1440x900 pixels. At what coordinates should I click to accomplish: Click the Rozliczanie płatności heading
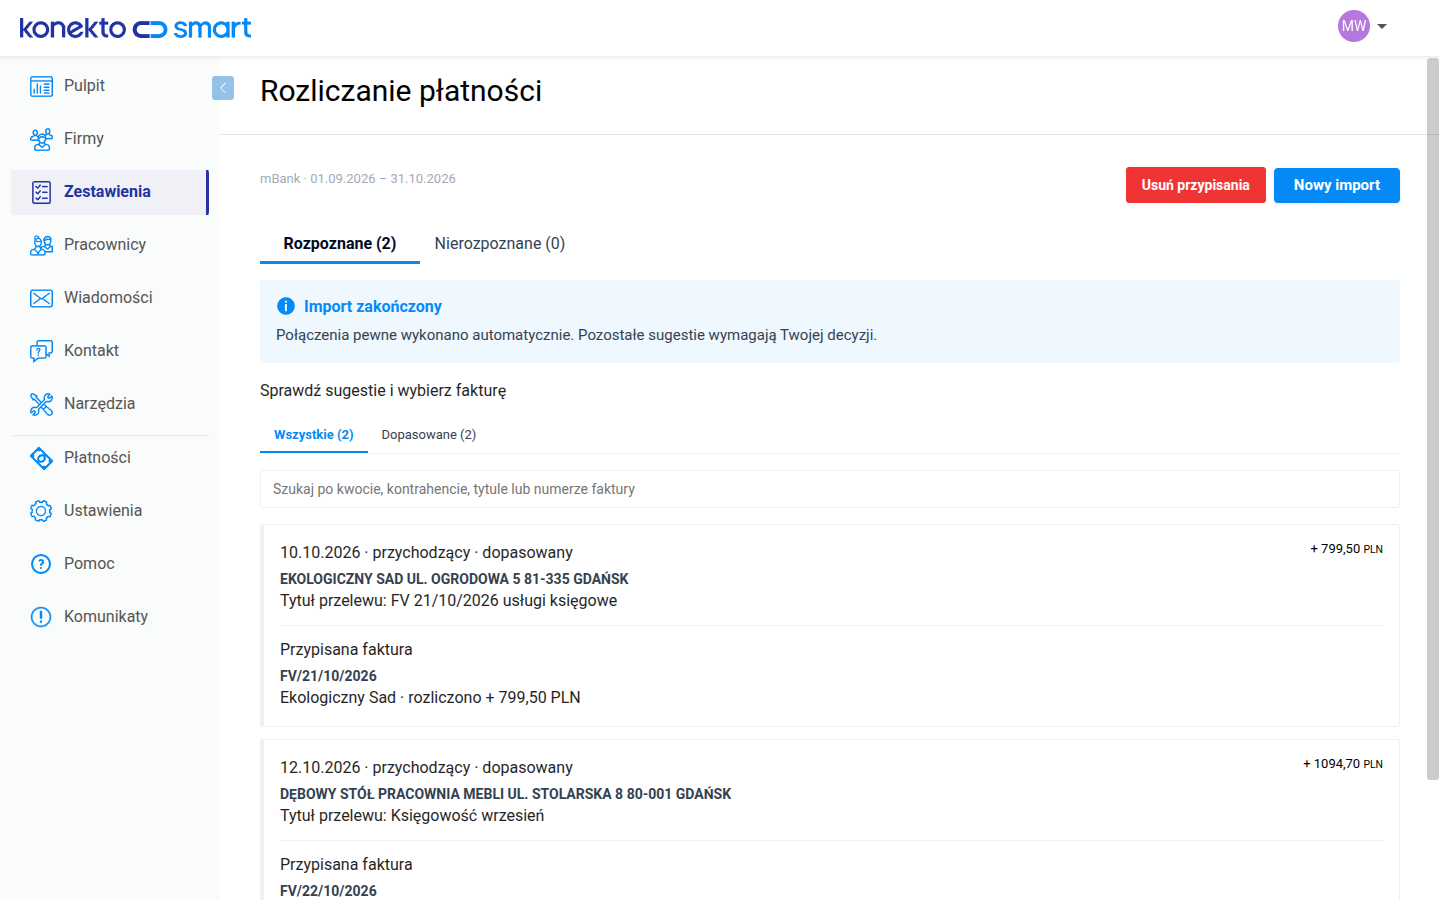401,91
